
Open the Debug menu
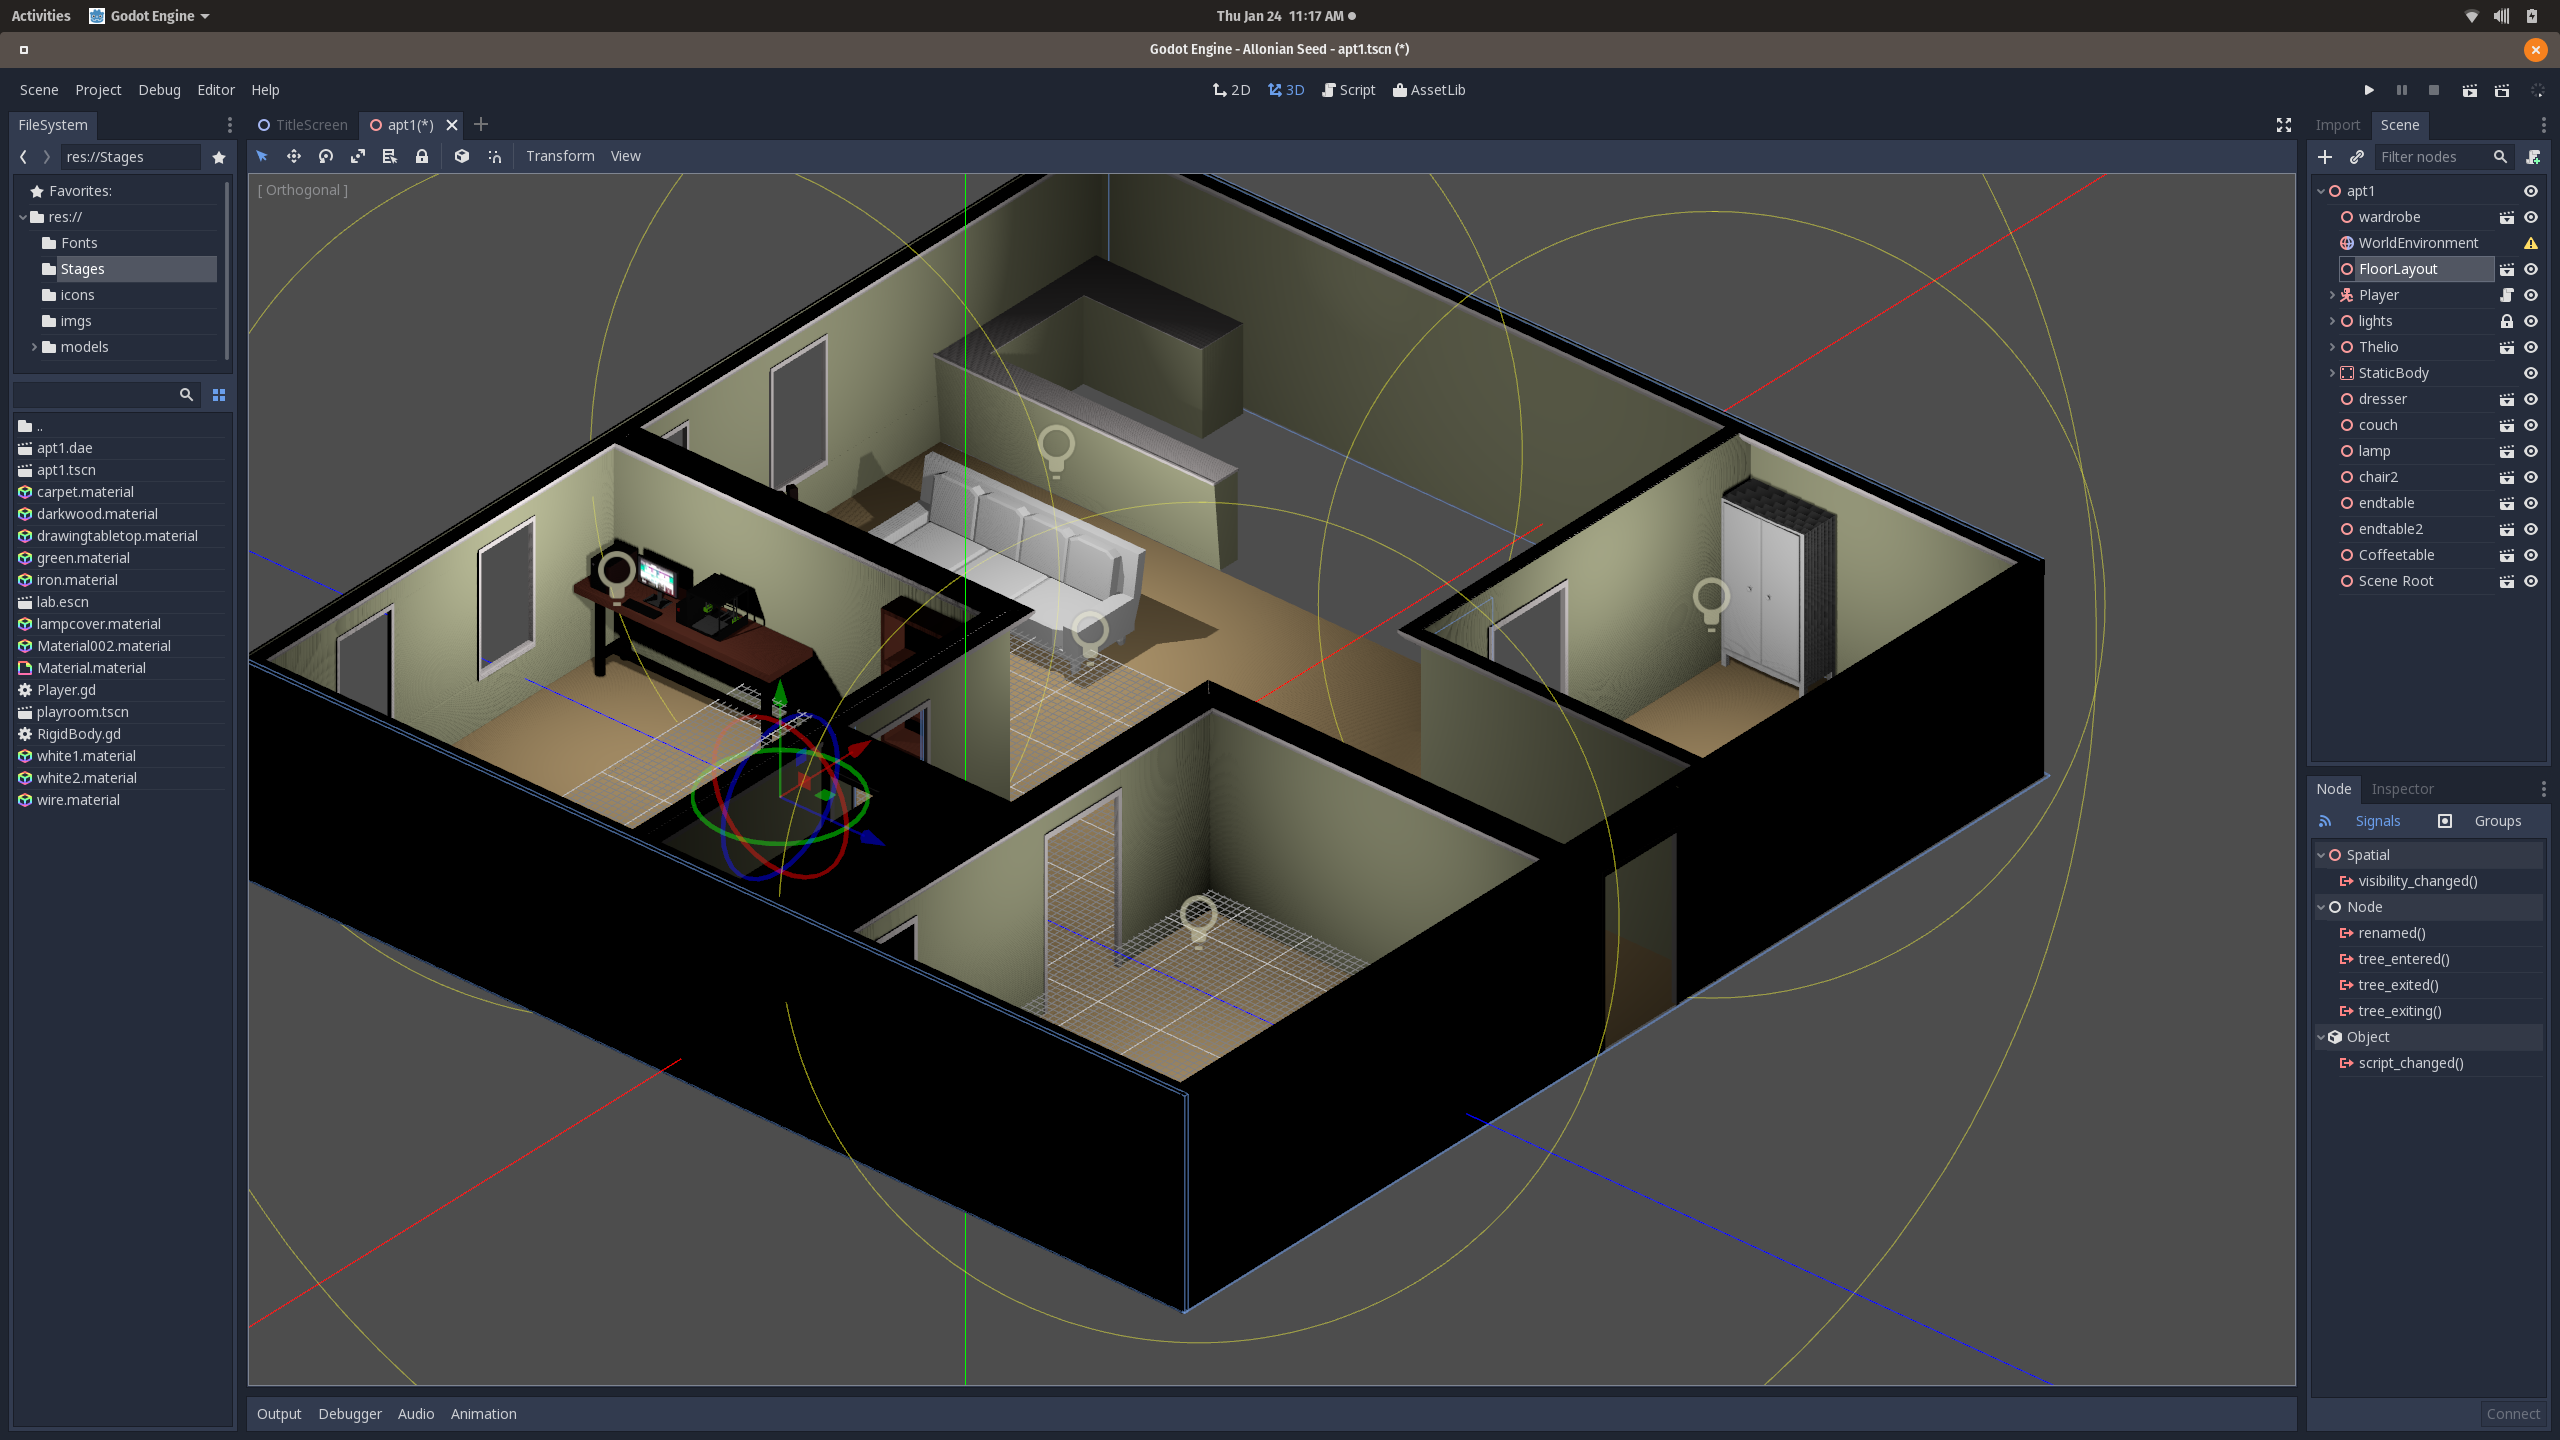(x=159, y=90)
